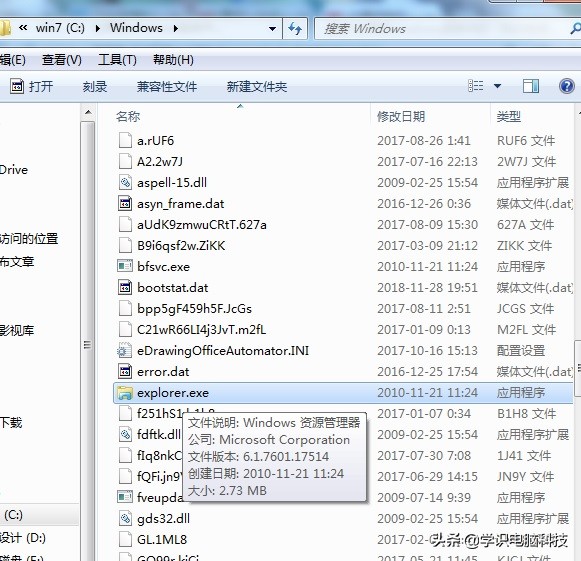Expand the arrow after Windows in path
This screenshot has width=581, height=561.
coord(176,29)
